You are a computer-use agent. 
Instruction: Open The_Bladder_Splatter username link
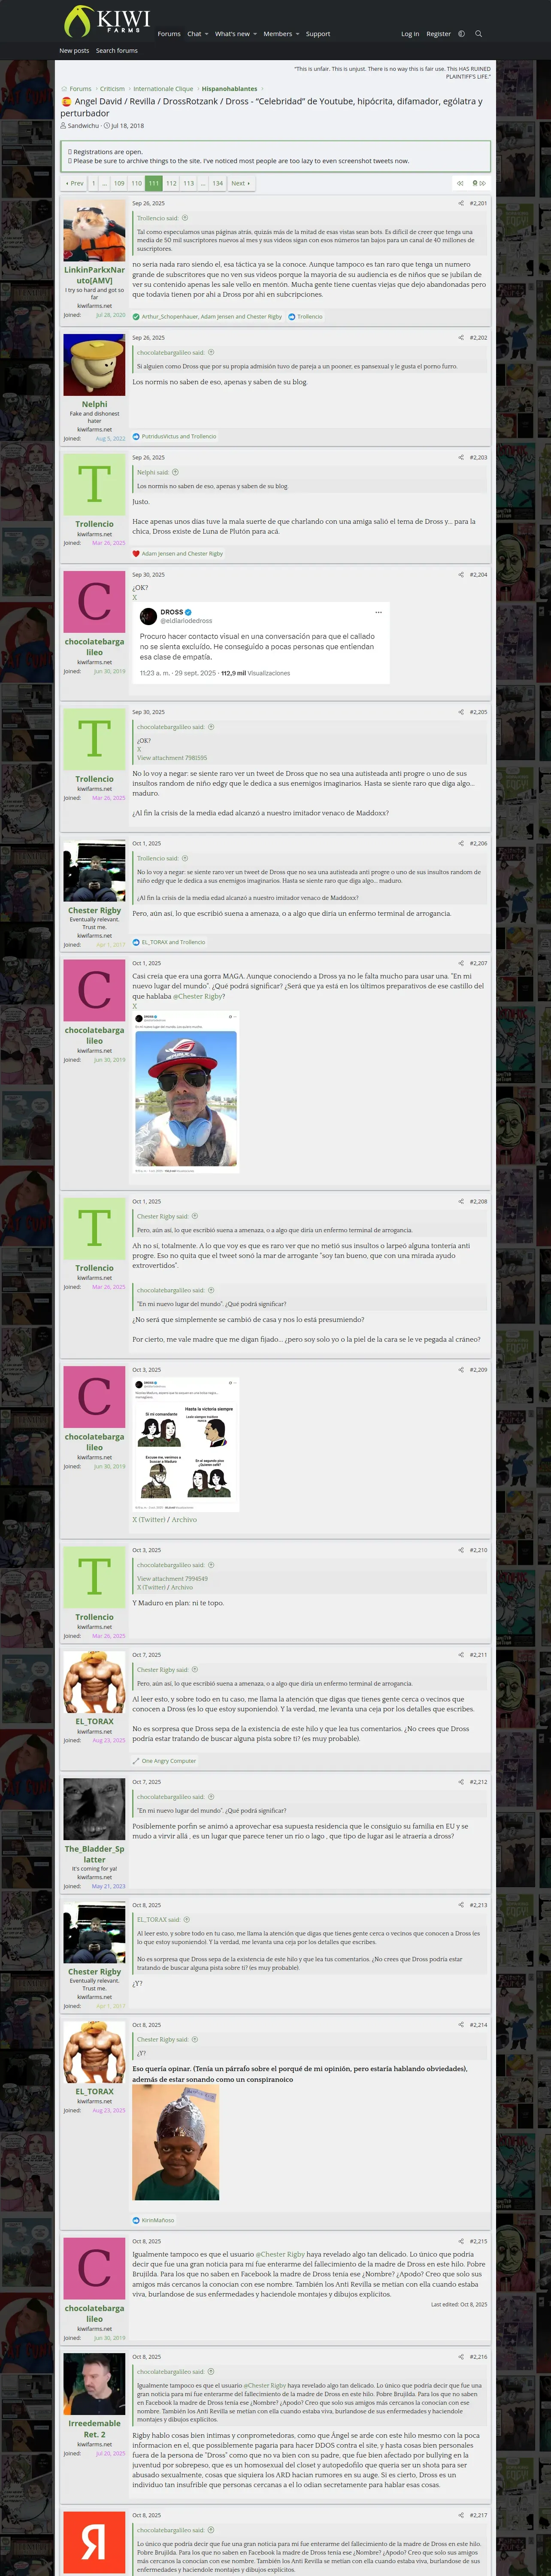pos(94,1854)
